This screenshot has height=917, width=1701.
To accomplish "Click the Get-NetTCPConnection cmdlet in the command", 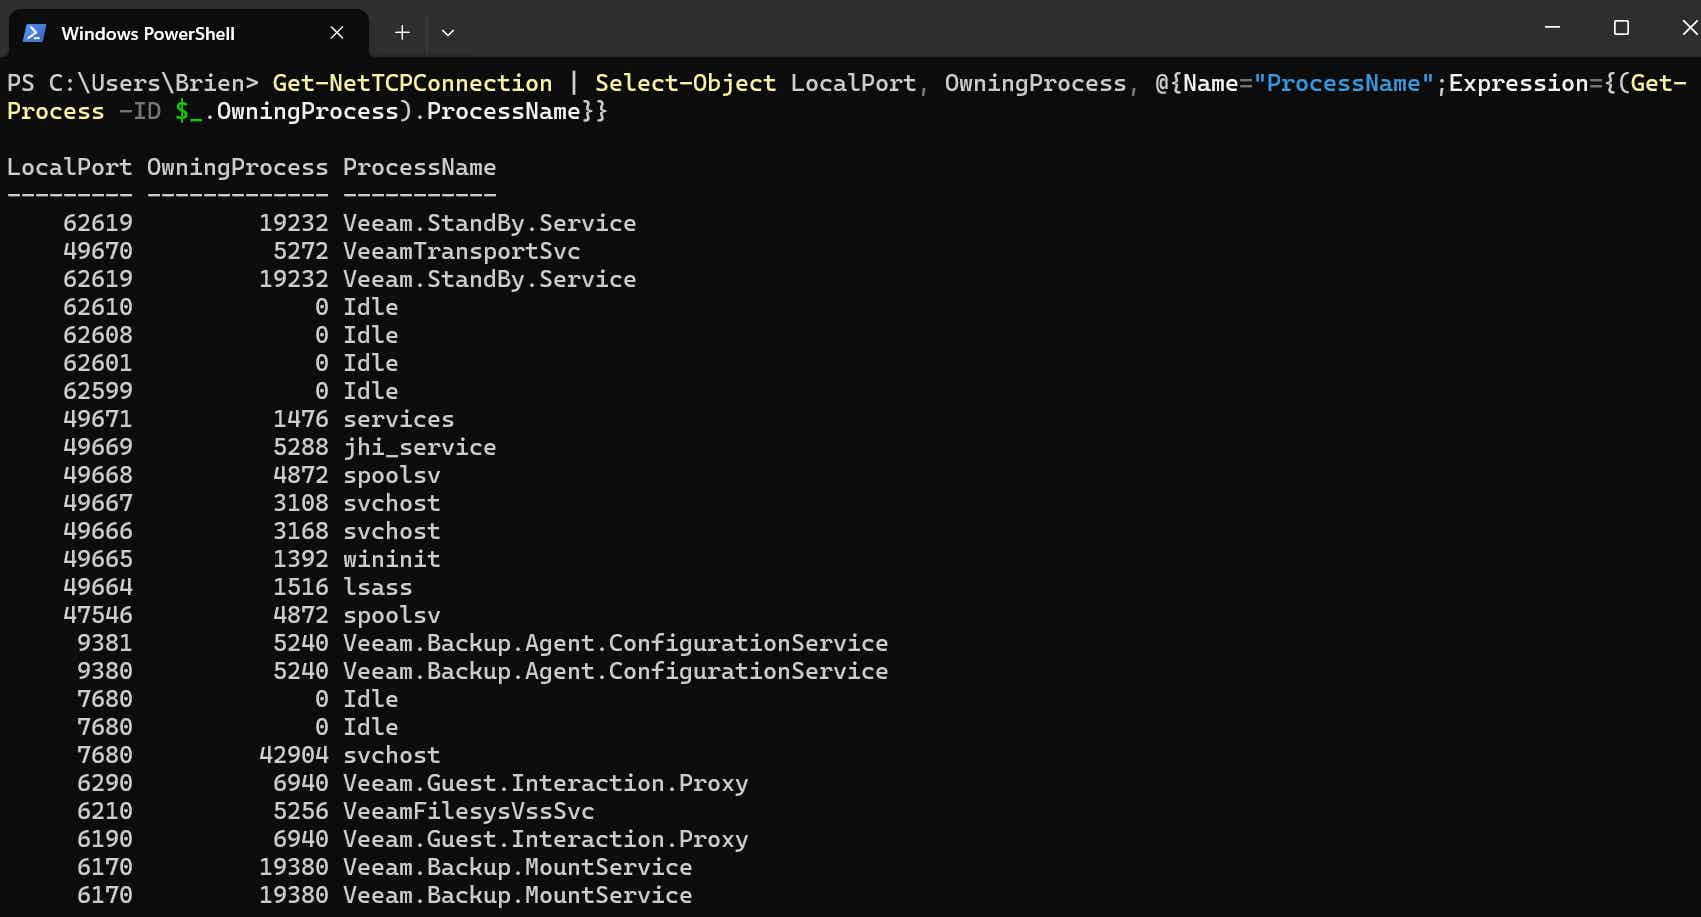I will (412, 83).
